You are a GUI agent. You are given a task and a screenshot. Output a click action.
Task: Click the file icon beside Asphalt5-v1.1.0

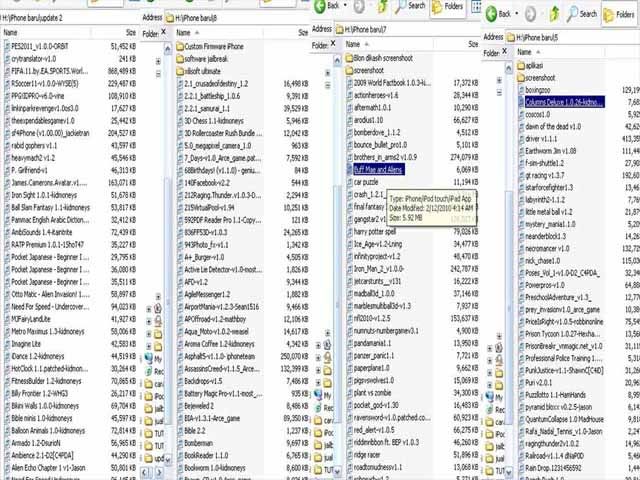tap(180, 356)
